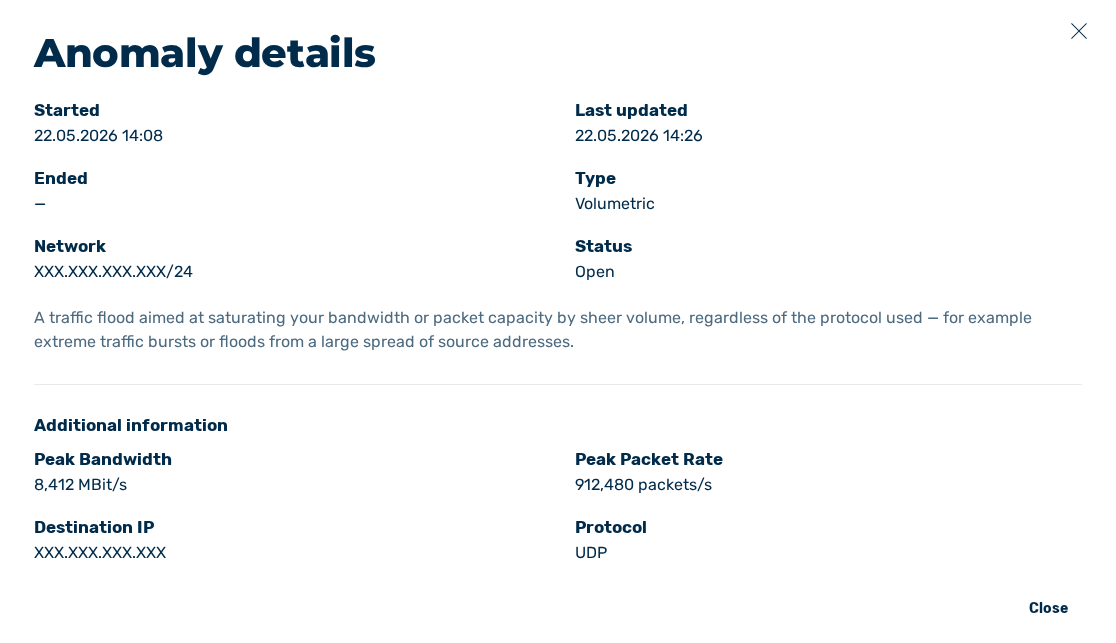Click the Status field label
Viewport: 1116px width, 643px height.
click(603, 246)
